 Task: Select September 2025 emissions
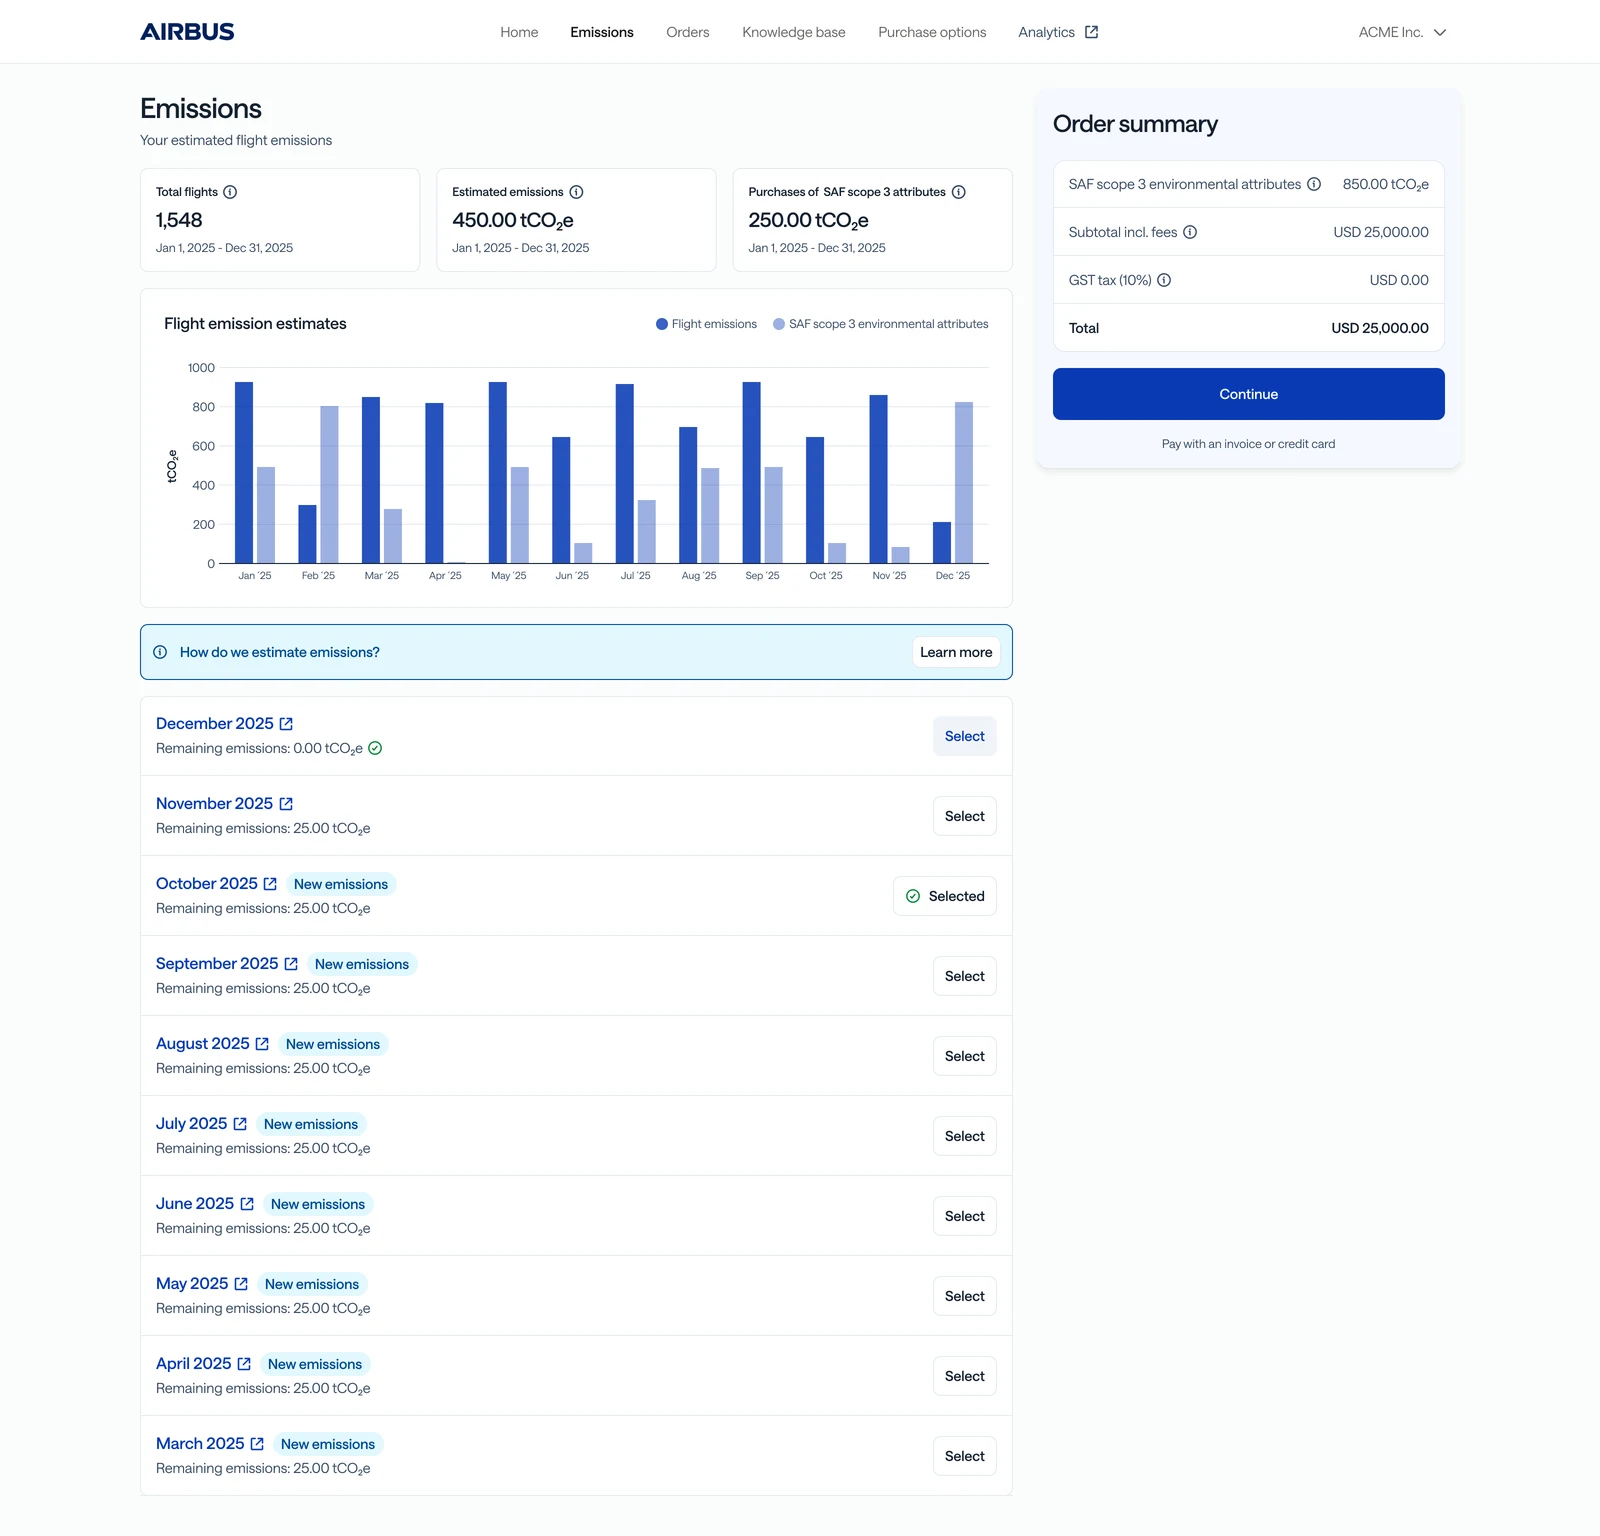coord(965,976)
